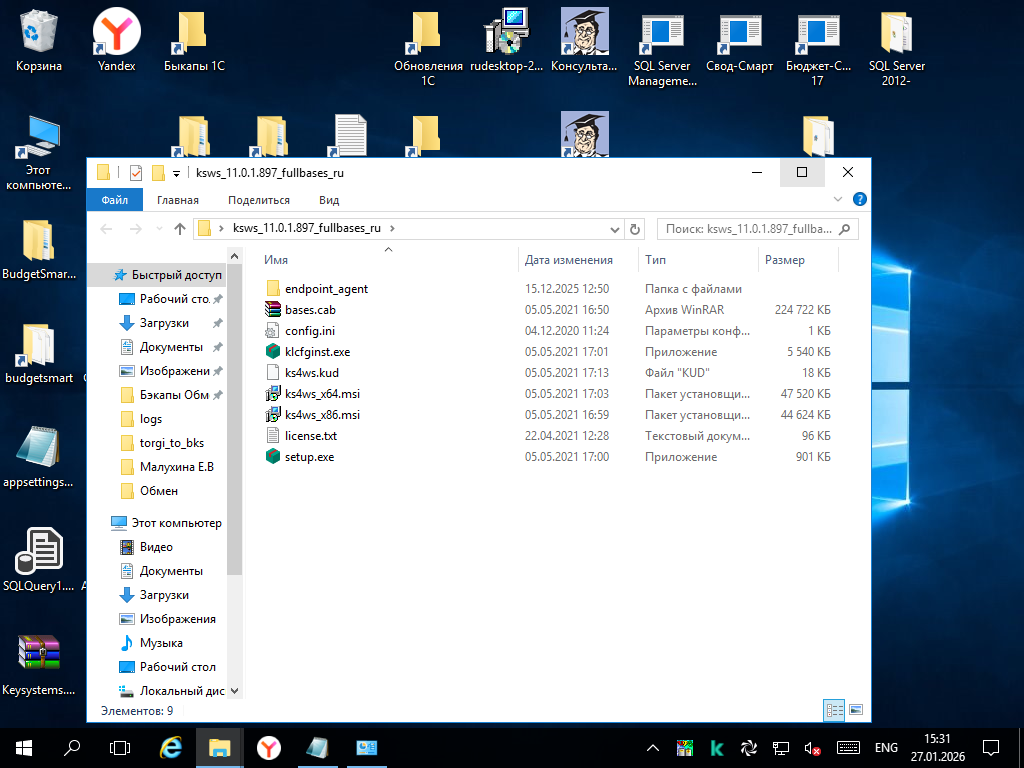Image resolution: width=1024 pixels, height=768 pixels.
Task: Select the bases.cab WinRAR archive
Action: tap(309, 310)
